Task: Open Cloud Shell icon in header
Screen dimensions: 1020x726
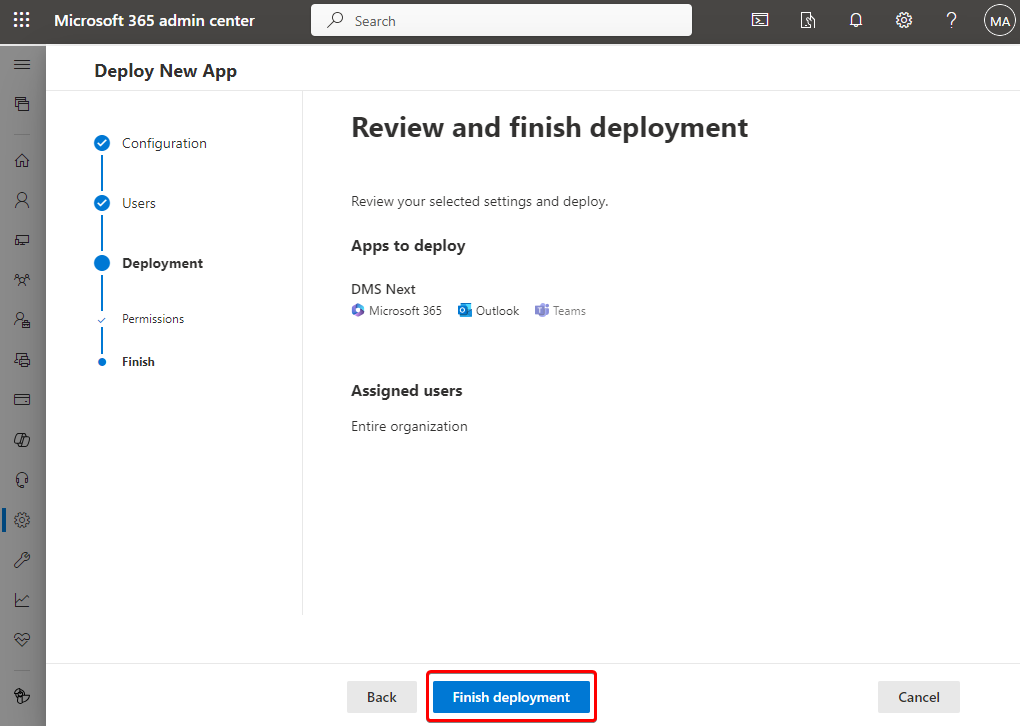Action: point(760,21)
